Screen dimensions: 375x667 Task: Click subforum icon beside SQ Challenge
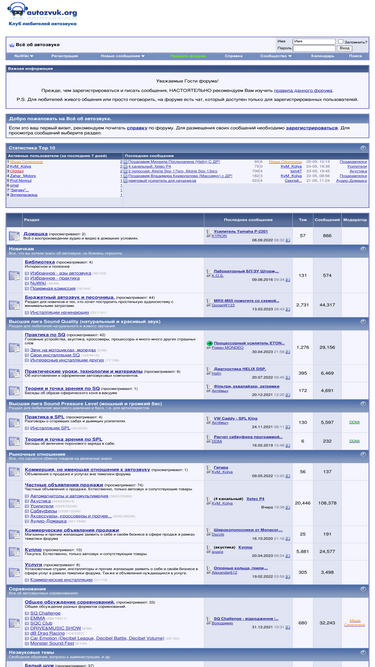(27, 613)
